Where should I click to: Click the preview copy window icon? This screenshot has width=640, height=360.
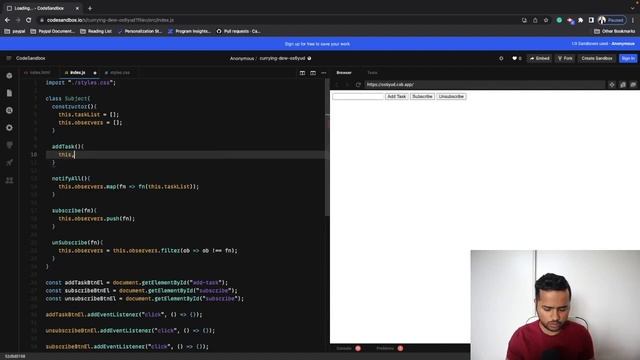tap(622, 84)
